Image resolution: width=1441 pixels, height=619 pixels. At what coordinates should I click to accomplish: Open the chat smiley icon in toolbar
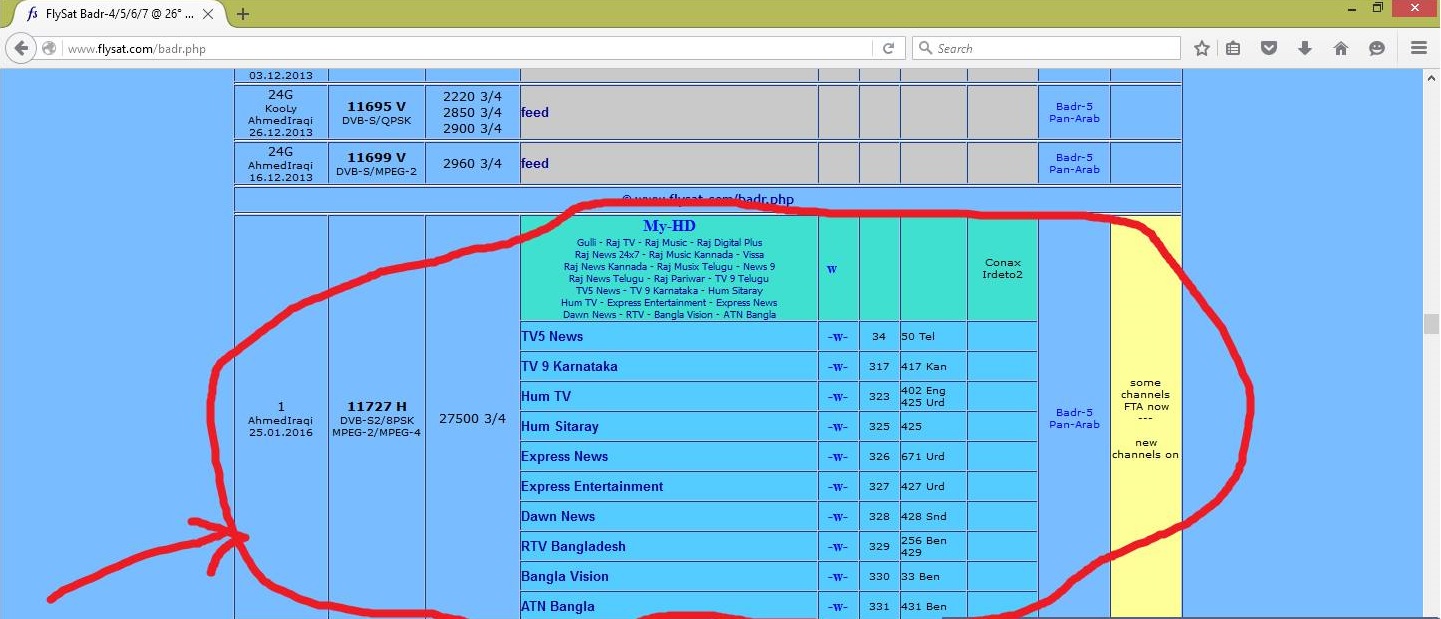coord(1377,48)
